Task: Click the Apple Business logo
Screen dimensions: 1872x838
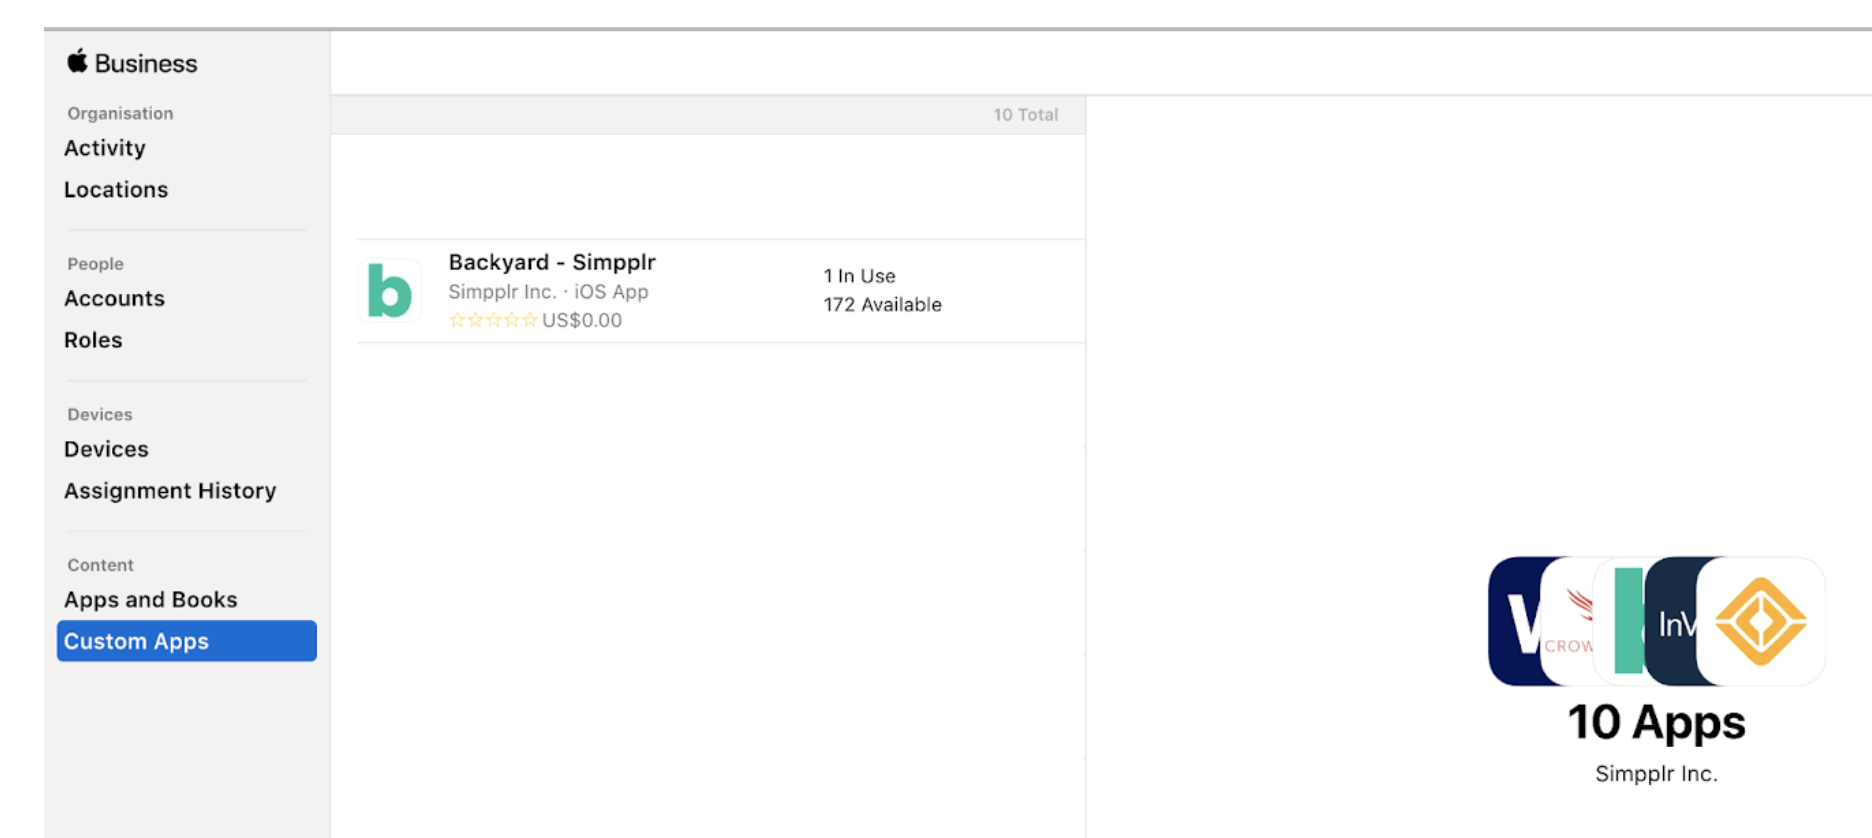Action: point(132,63)
